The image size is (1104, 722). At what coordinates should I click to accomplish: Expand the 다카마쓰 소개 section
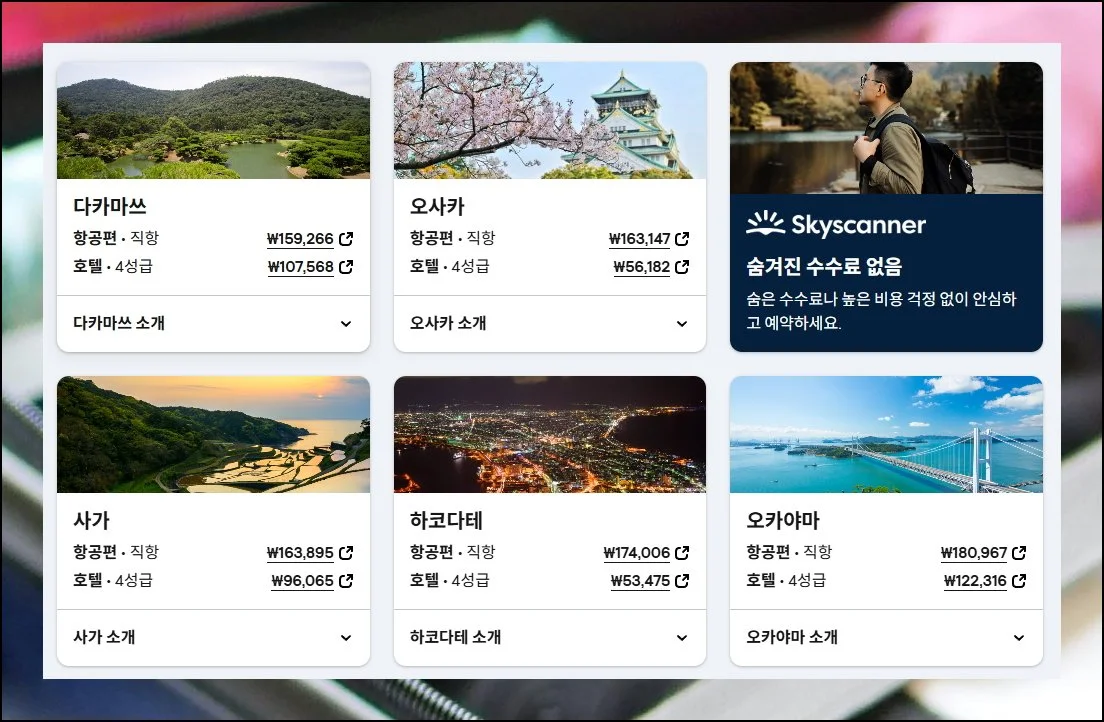(346, 324)
